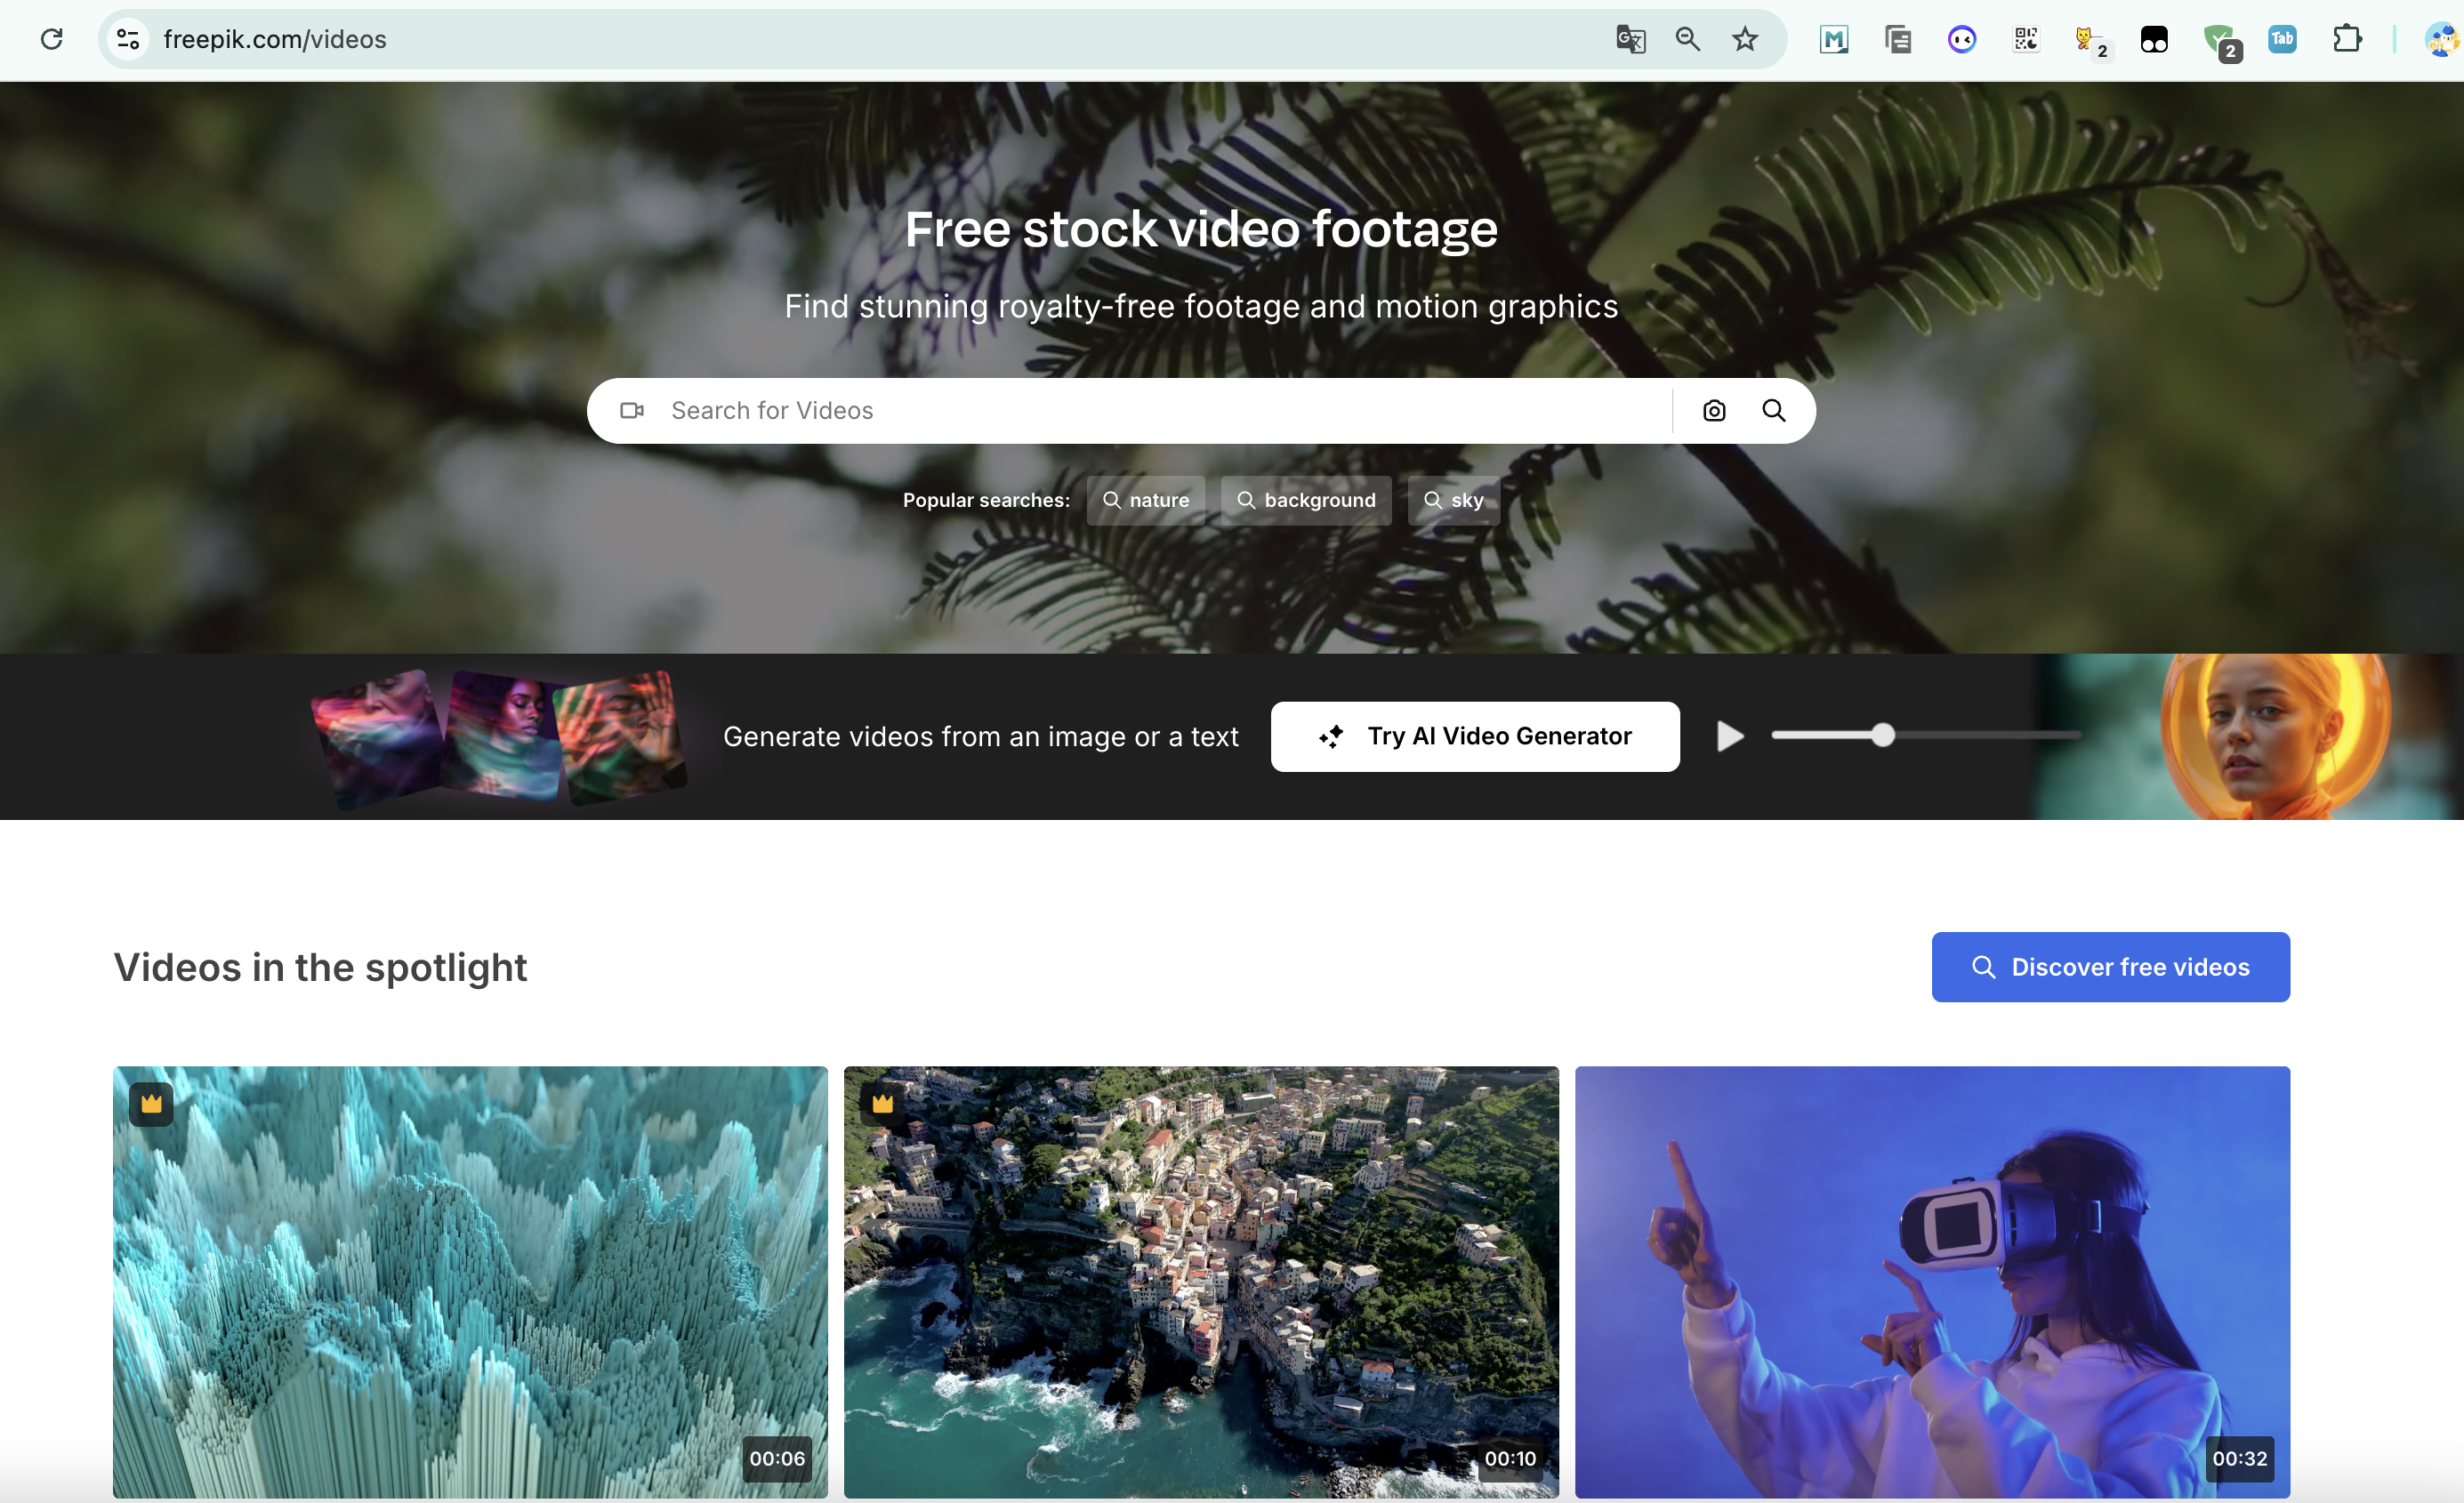Open the browser zoom magnifier icon
This screenshot has width=2464, height=1503.
(x=1687, y=39)
